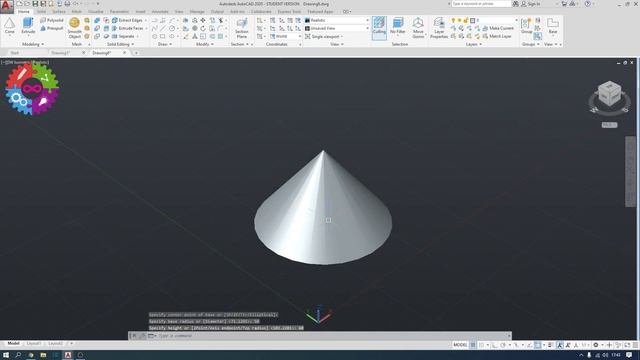Click into the command line input
Screen dimensions: 640x360
pyautogui.click(x=333, y=336)
